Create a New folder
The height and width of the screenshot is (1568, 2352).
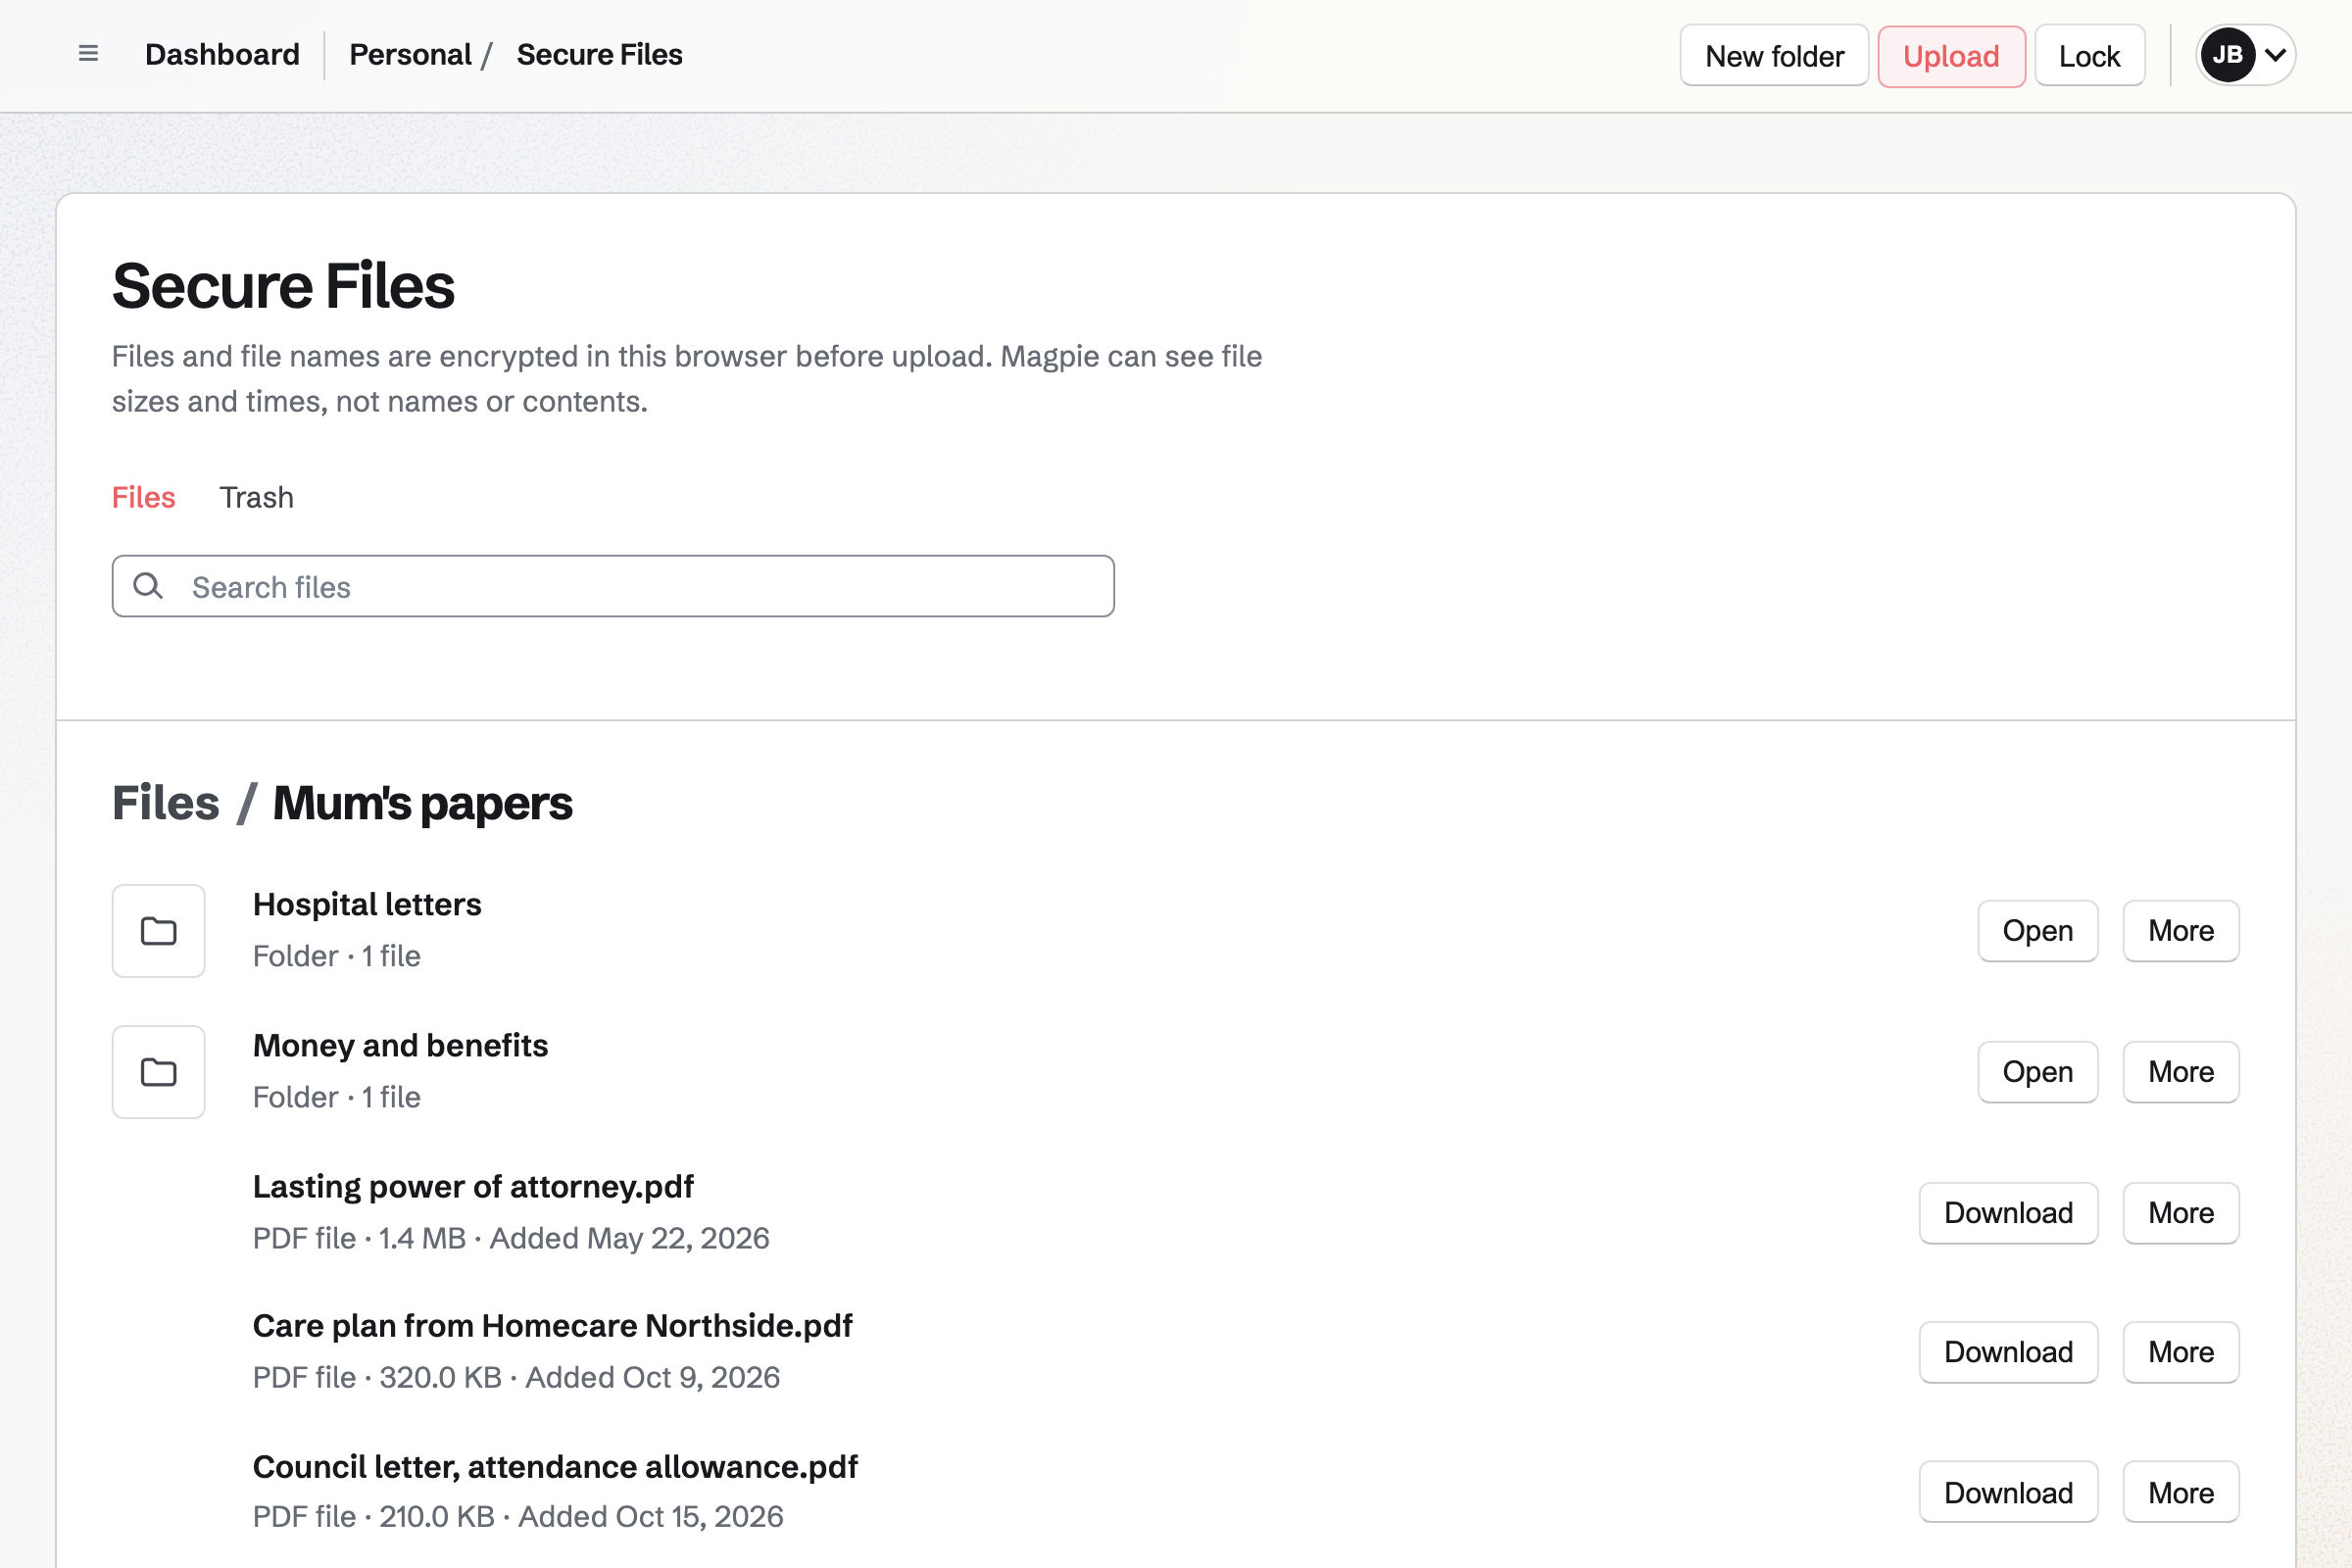coord(1774,56)
